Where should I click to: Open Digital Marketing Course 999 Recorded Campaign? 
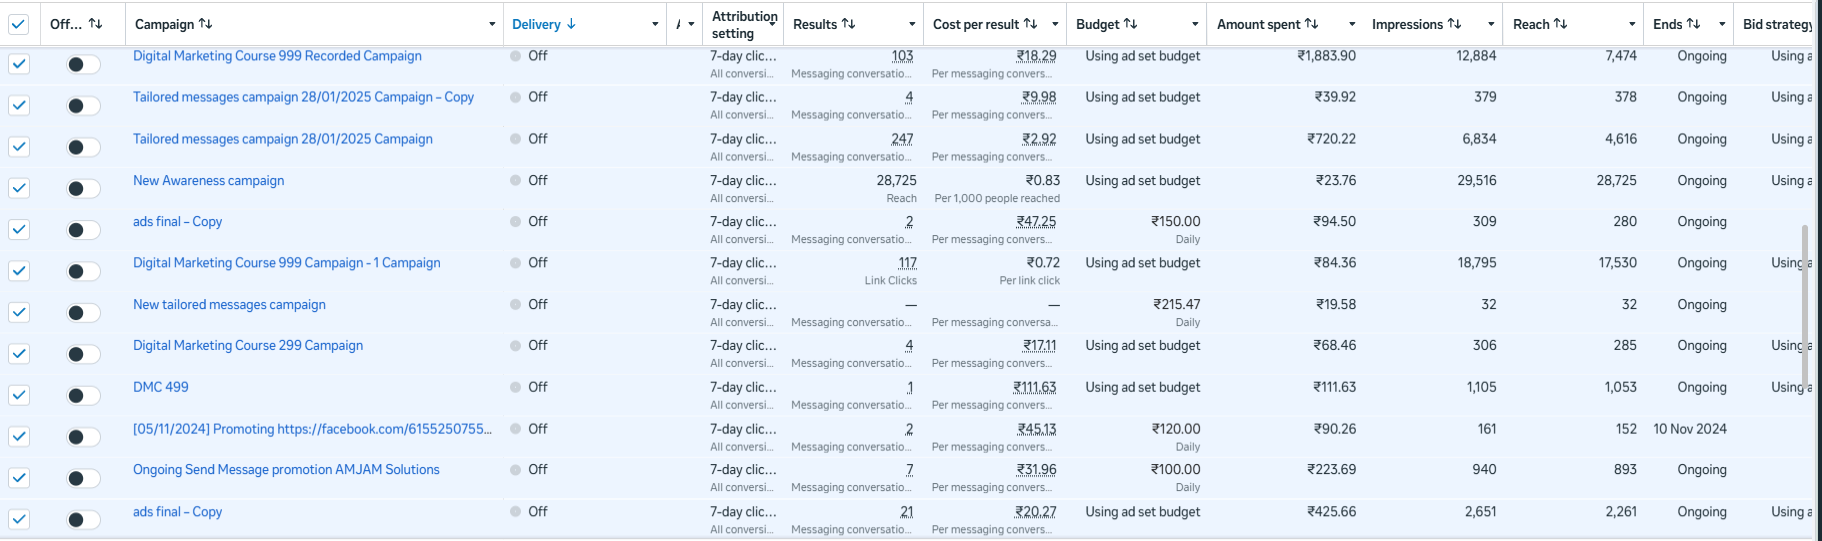[x=277, y=56]
